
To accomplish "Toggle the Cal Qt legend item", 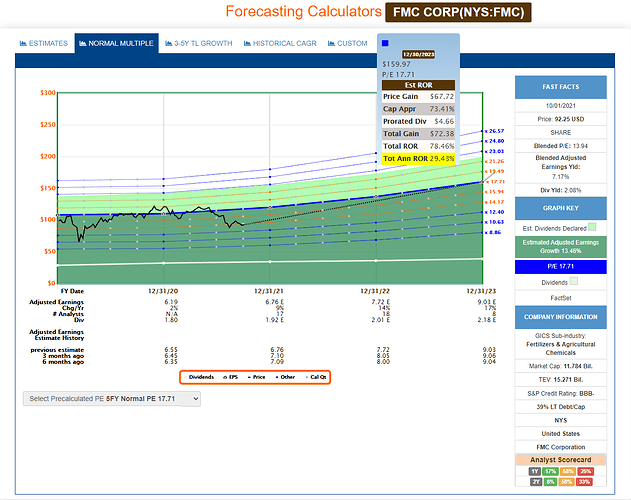I will pyautogui.click(x=316, y=377).
